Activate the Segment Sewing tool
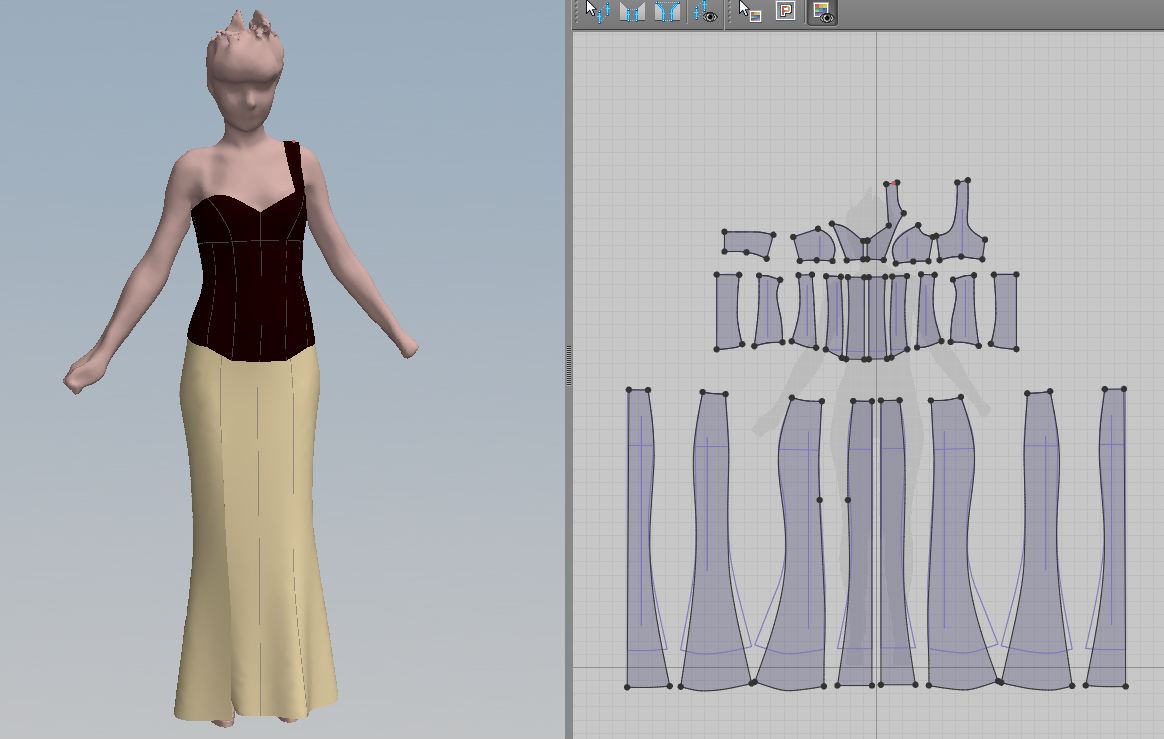Viewport: 1164px width, 739px height. (x=632, y=12)
